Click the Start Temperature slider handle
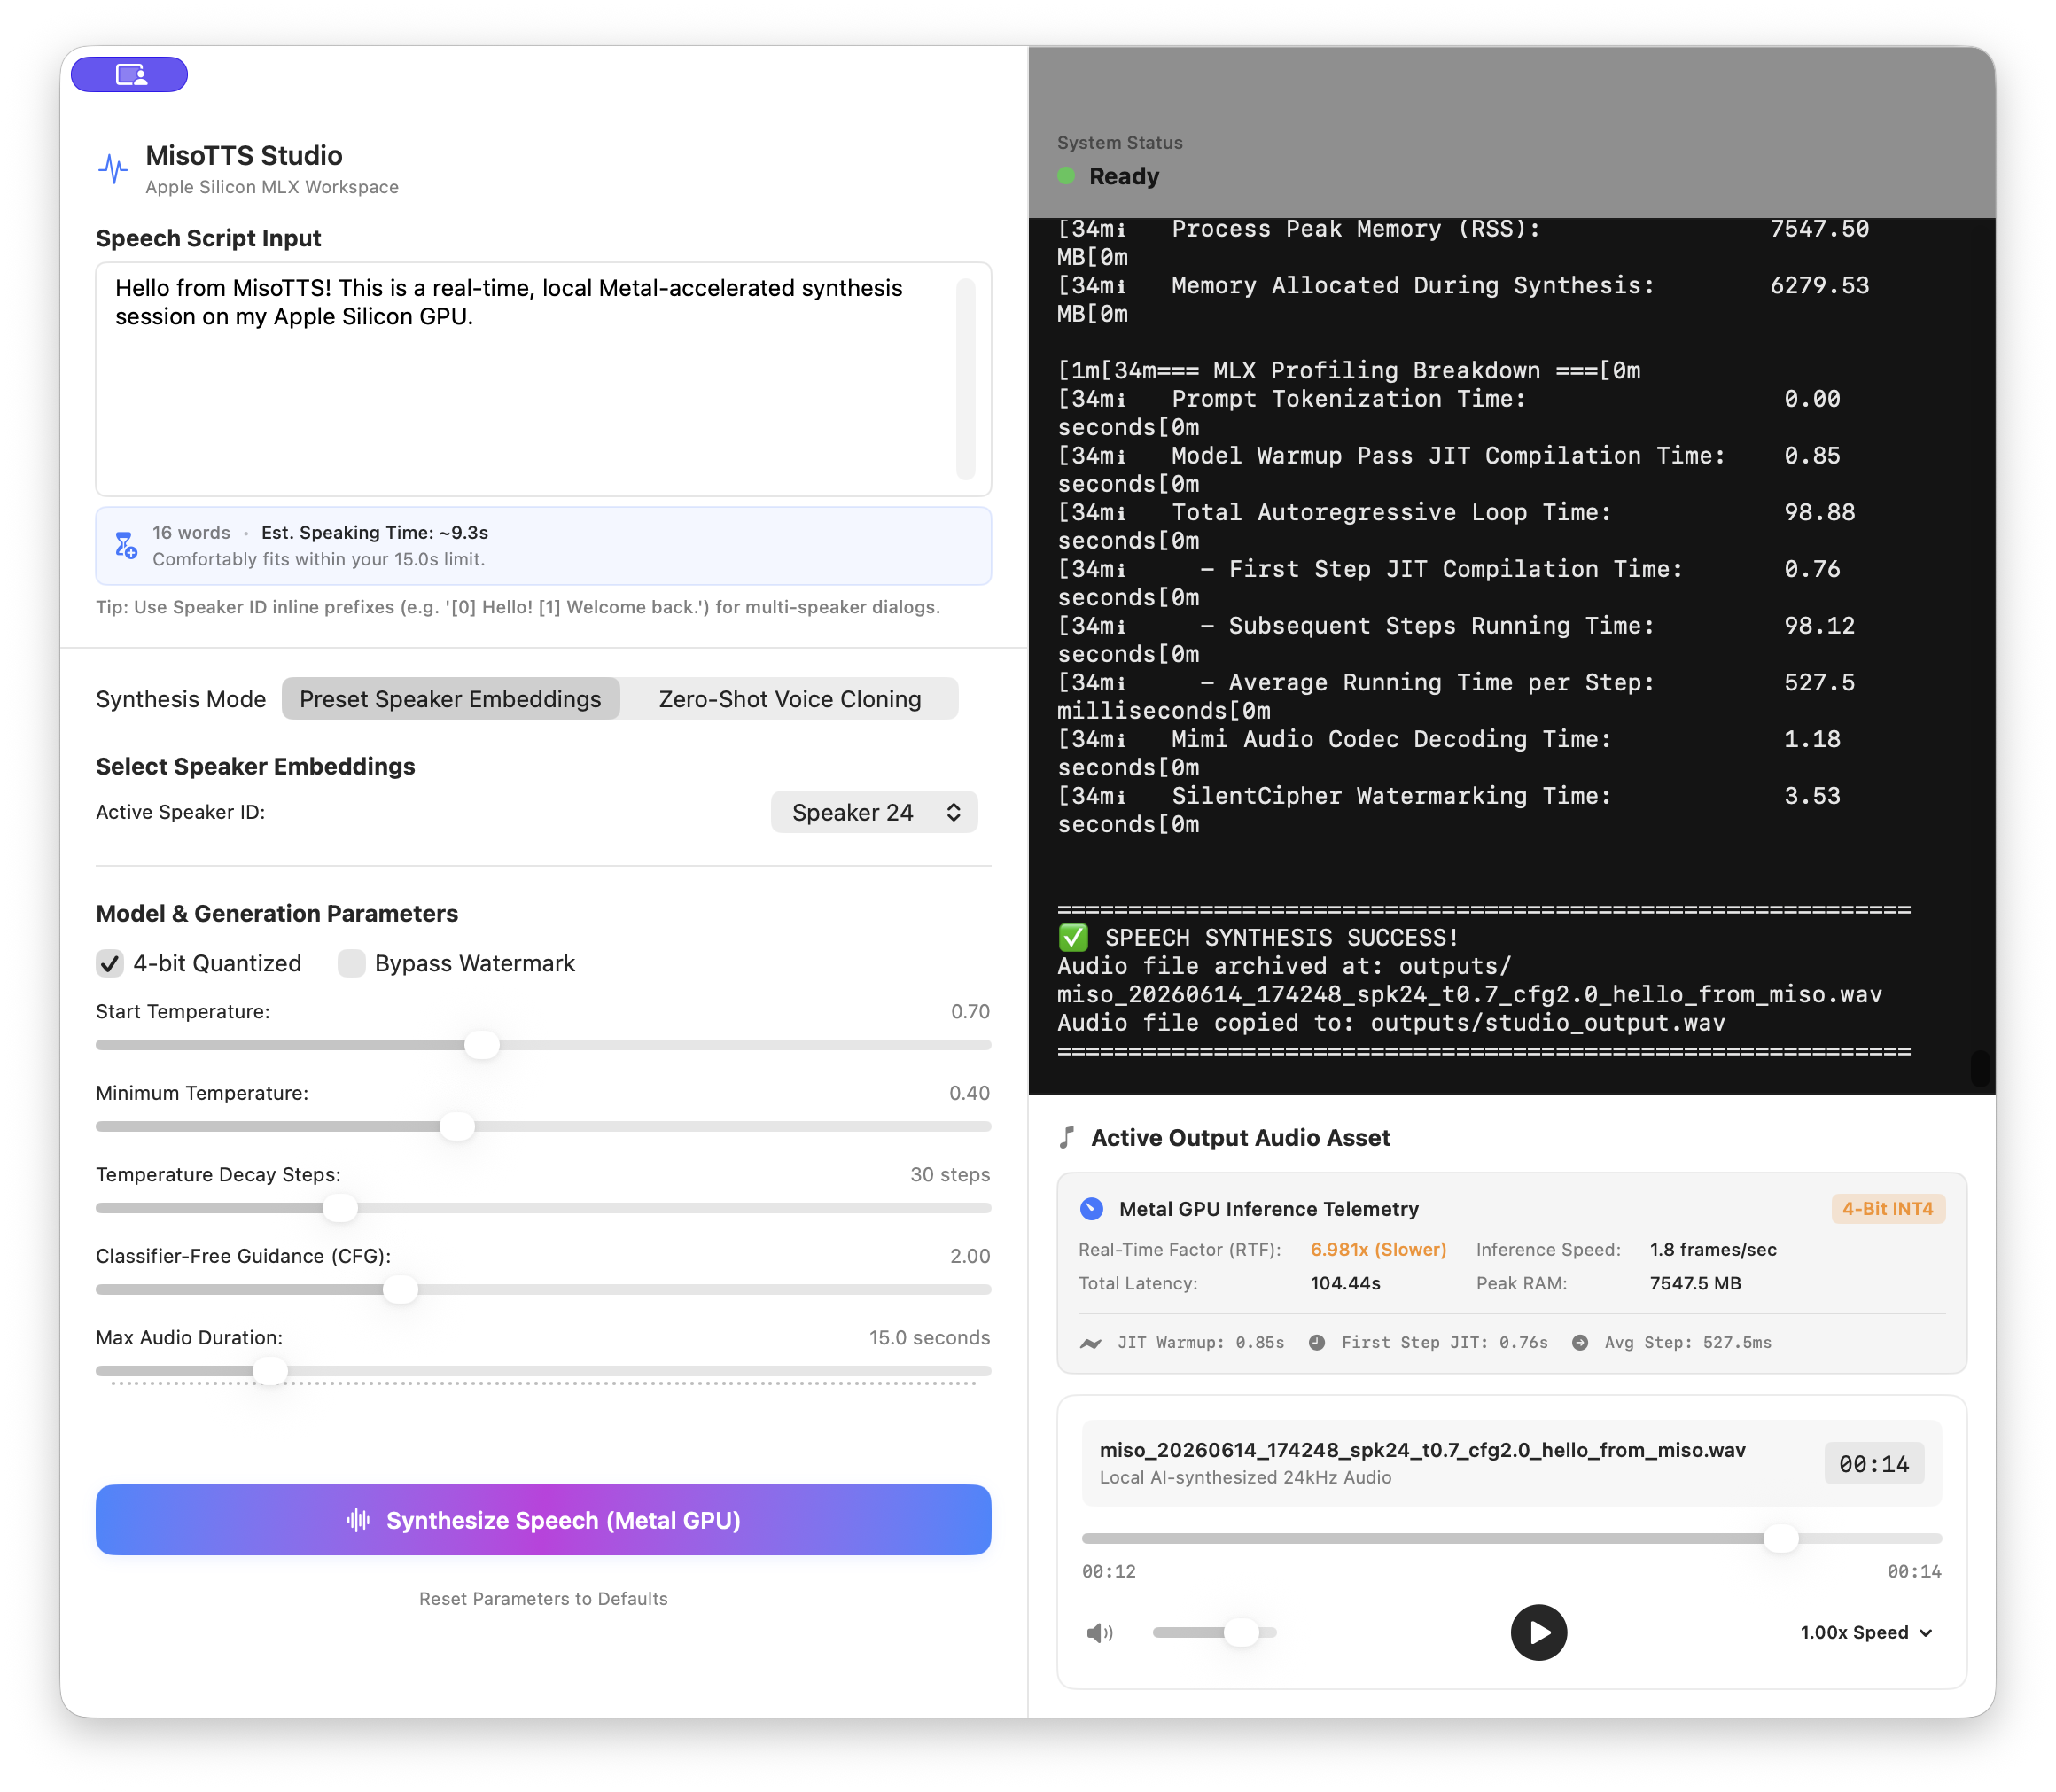The image size is (2056, 1792). tap(482, 1045)
